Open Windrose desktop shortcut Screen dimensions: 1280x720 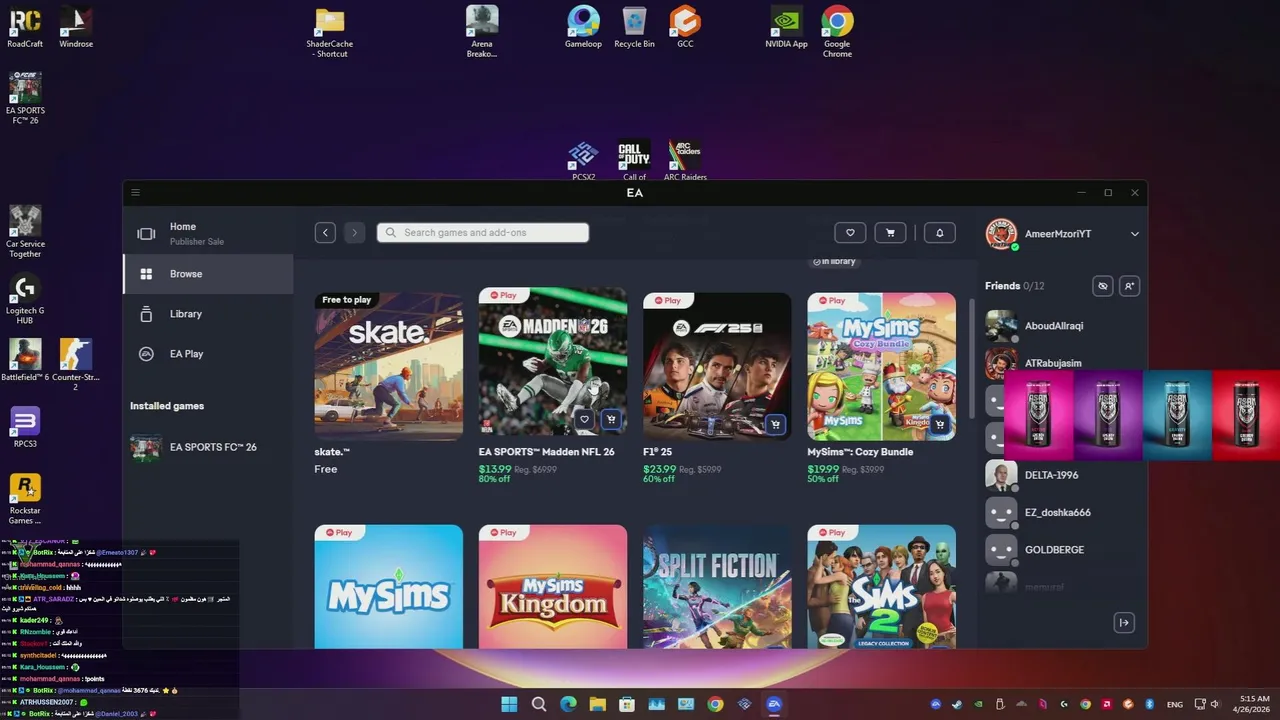(x=76, y=27)
